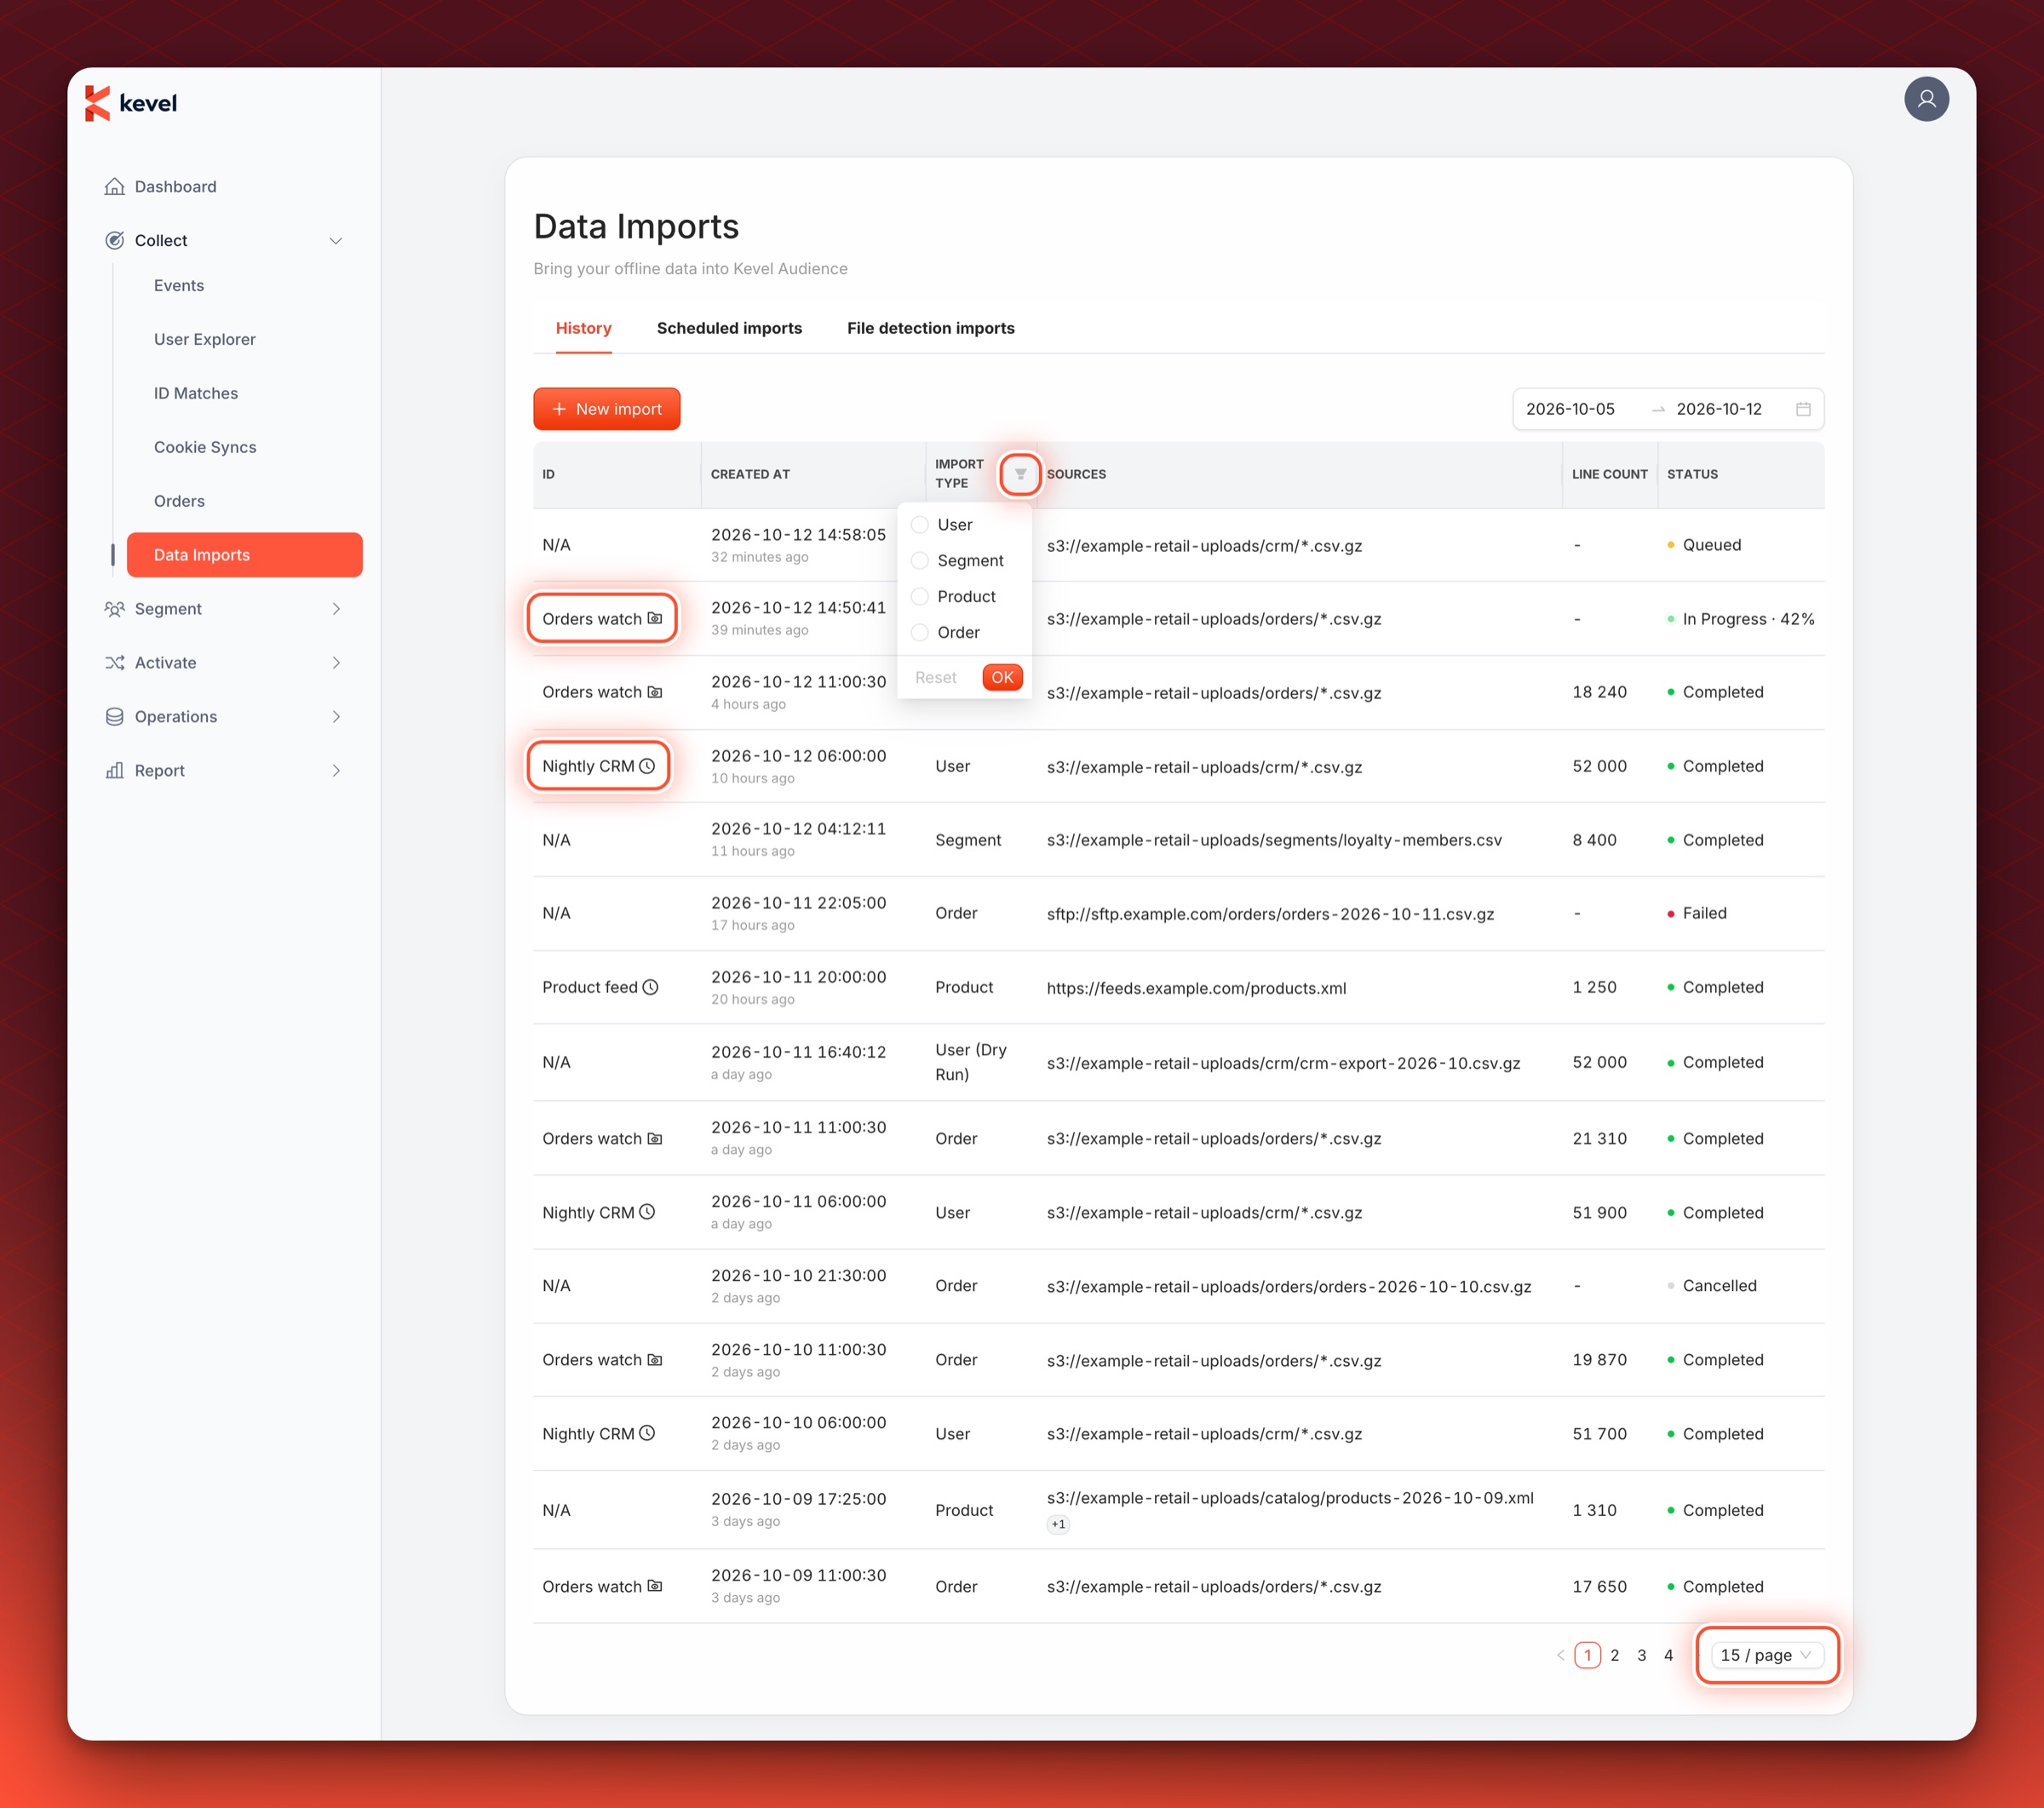Click the Segment people icon
This screenshot has height=1808, width=2044.
115,609
